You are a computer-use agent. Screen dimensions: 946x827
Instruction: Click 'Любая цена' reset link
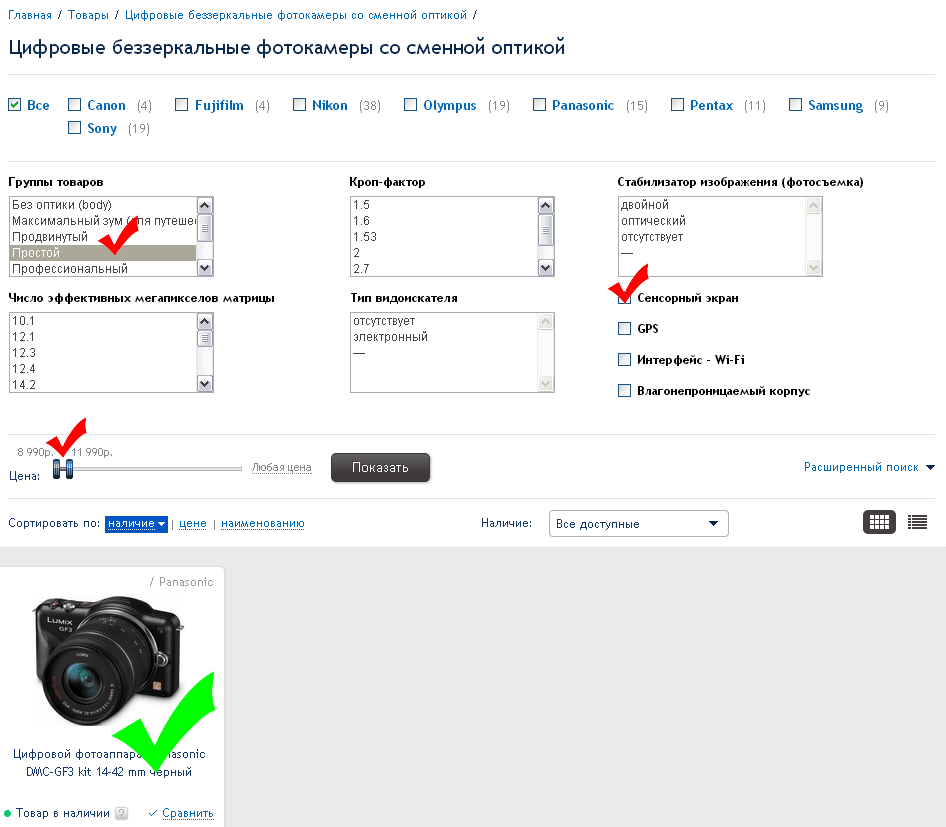click(281, 467)
